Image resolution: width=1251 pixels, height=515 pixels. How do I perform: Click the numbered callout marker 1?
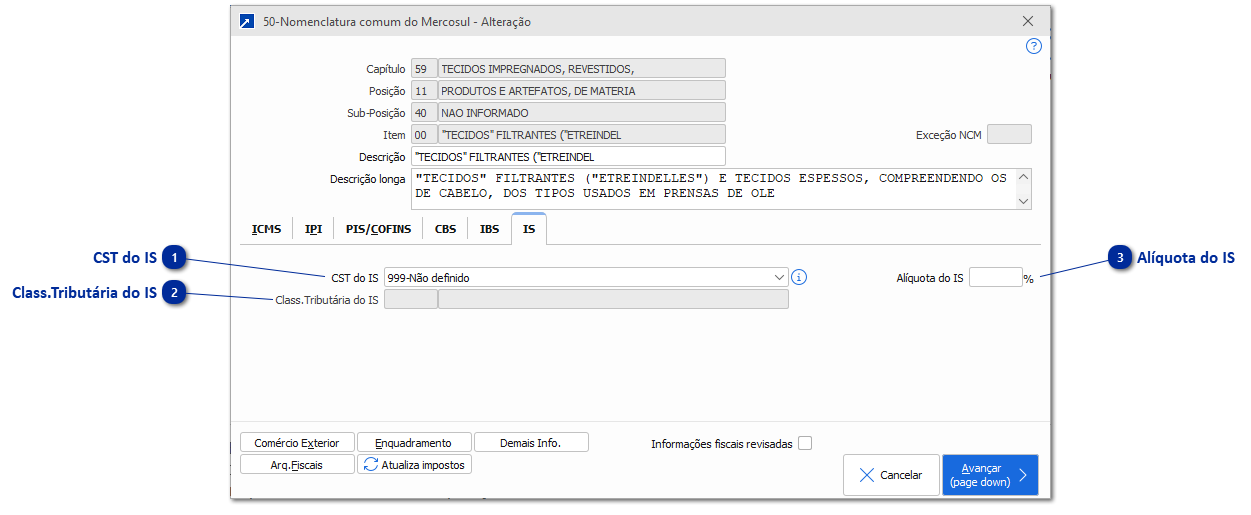pyautogui.click(x=175, y=258)
